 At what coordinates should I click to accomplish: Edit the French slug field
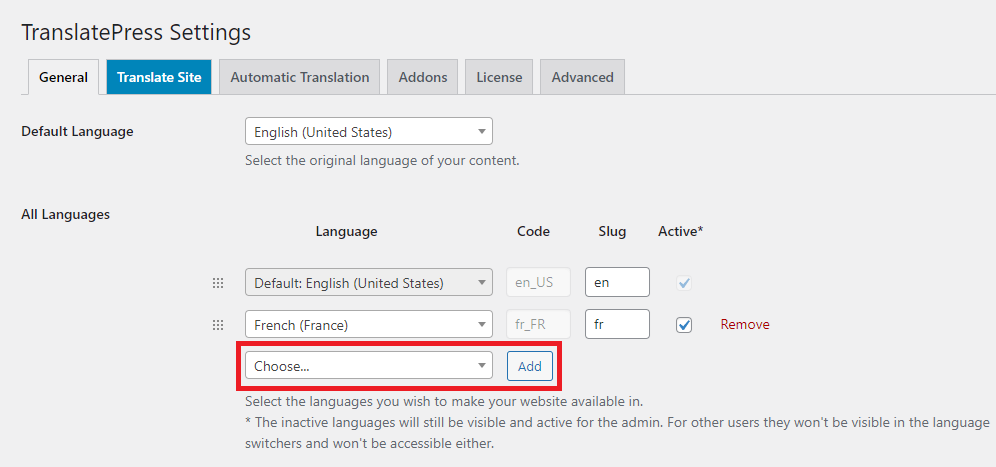[617, 325]
